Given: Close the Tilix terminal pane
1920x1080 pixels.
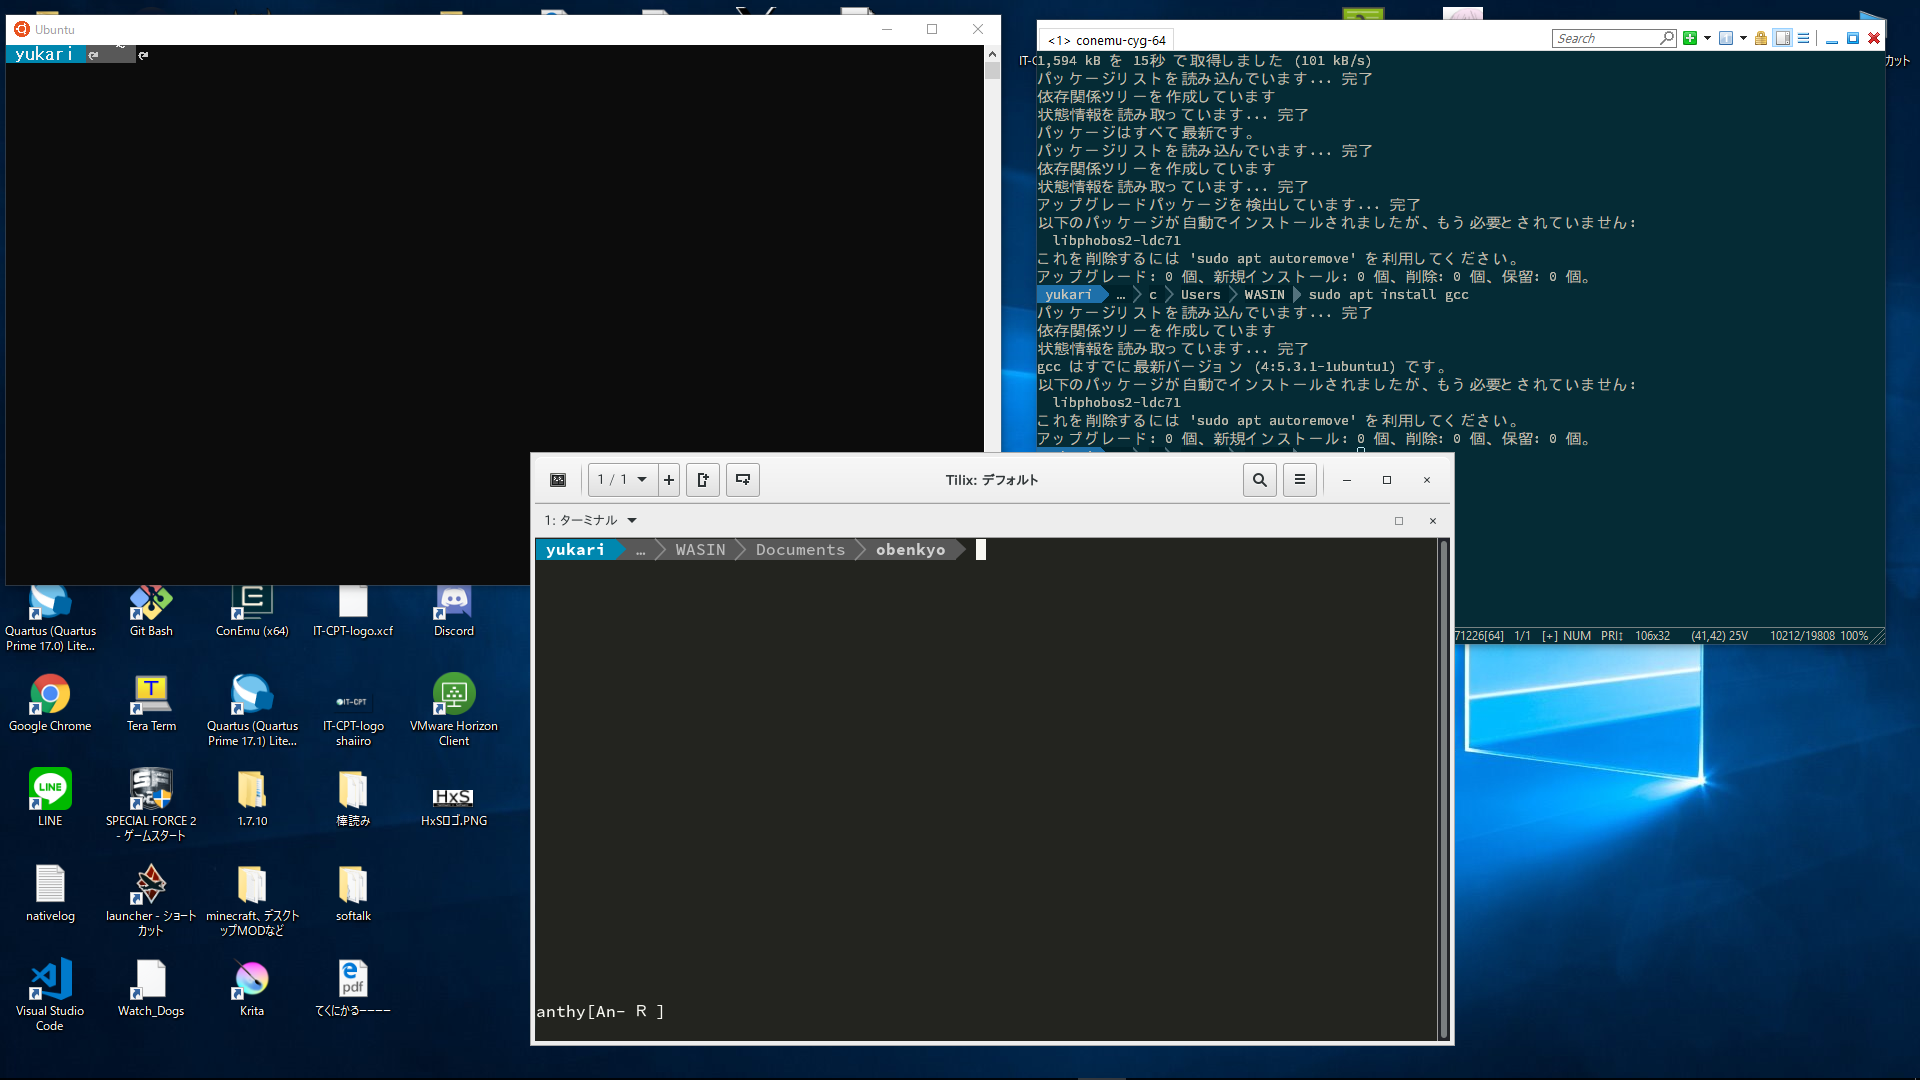Looking at the screenshot, I should (x=1433, y=521).
